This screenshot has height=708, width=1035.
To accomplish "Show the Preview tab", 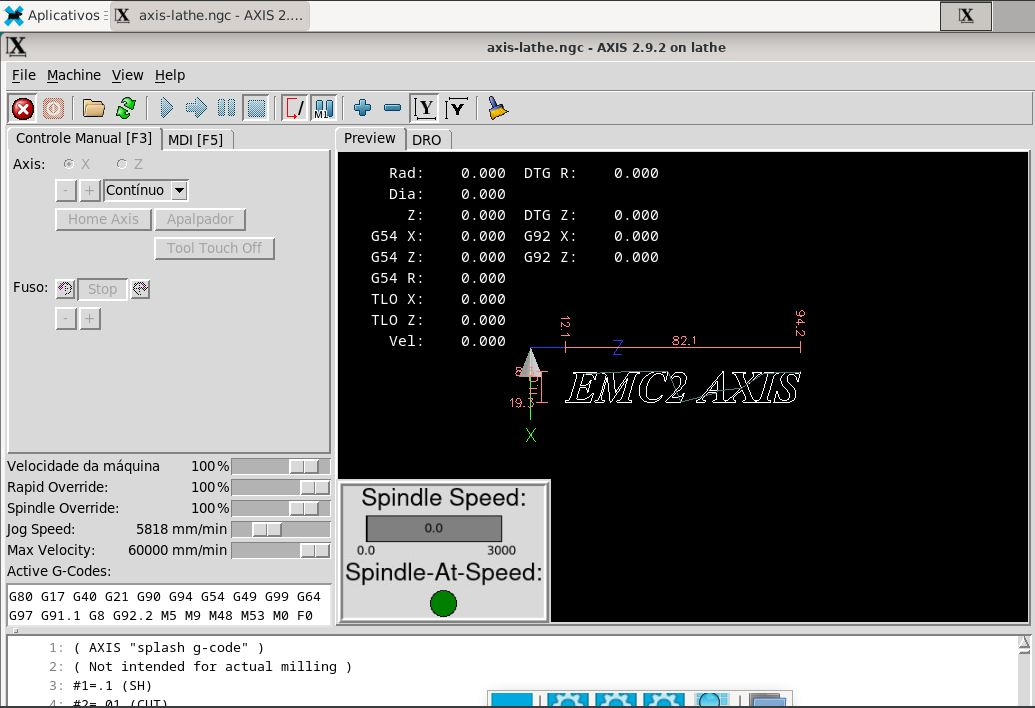I will [x=370, y=139].
